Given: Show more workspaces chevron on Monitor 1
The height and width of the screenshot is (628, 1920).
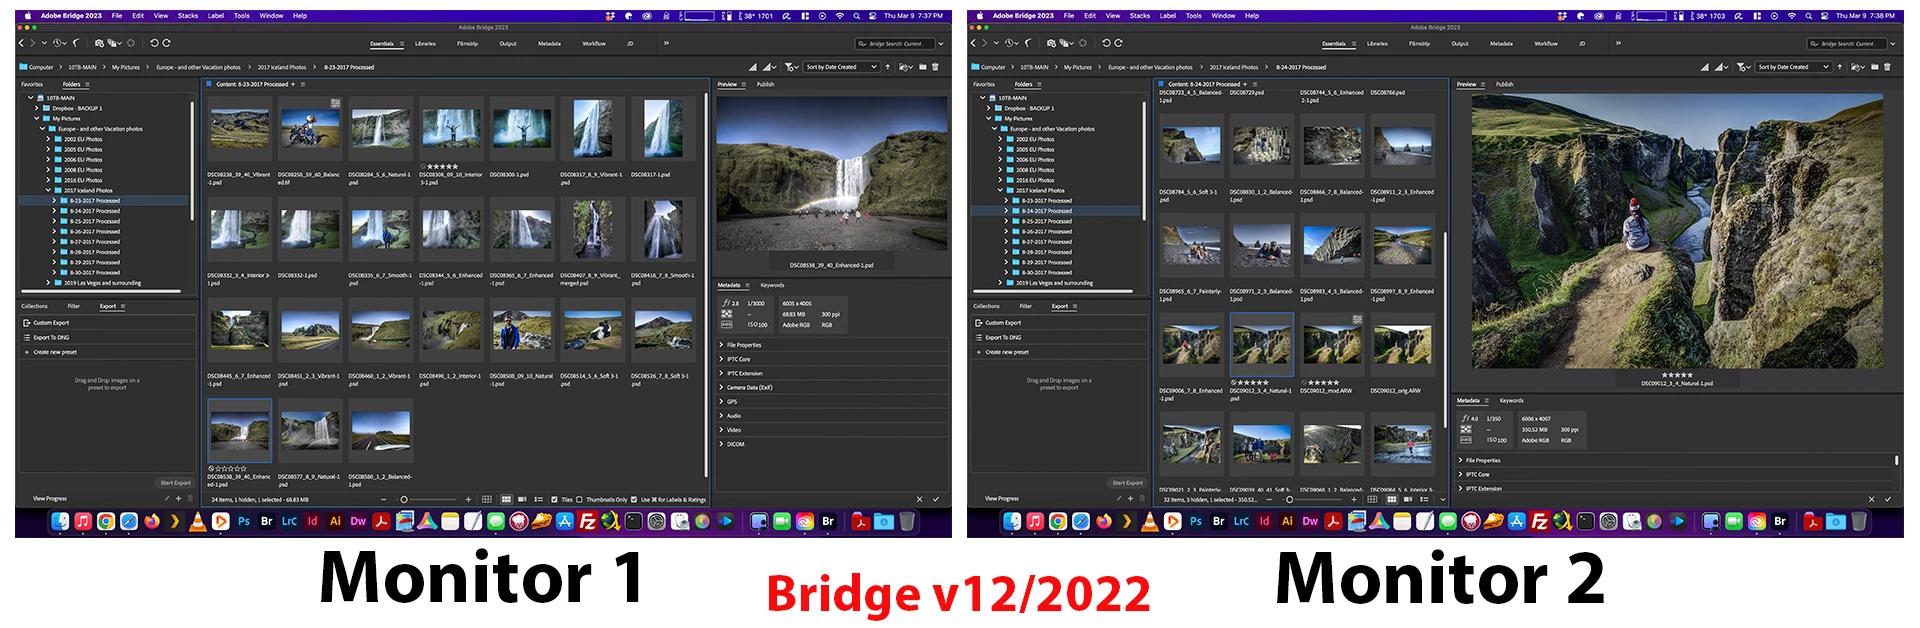Looking at the screenshot, I should click(666, 43).
